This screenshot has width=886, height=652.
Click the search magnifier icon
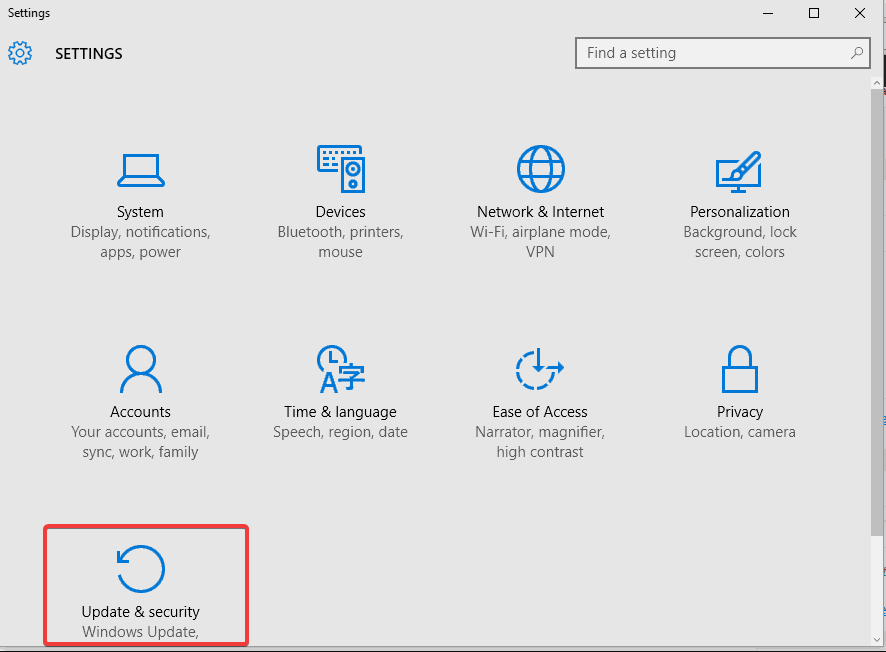coord(857,53)
